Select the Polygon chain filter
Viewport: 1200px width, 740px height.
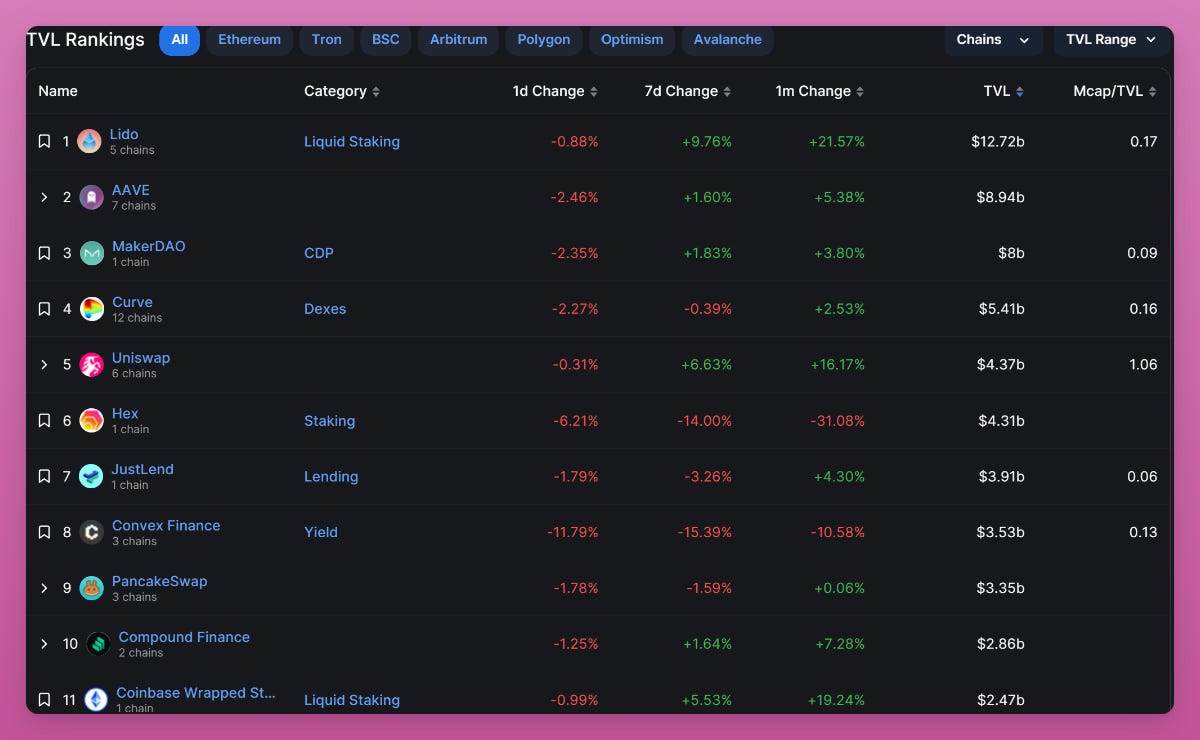coord(544,40)
